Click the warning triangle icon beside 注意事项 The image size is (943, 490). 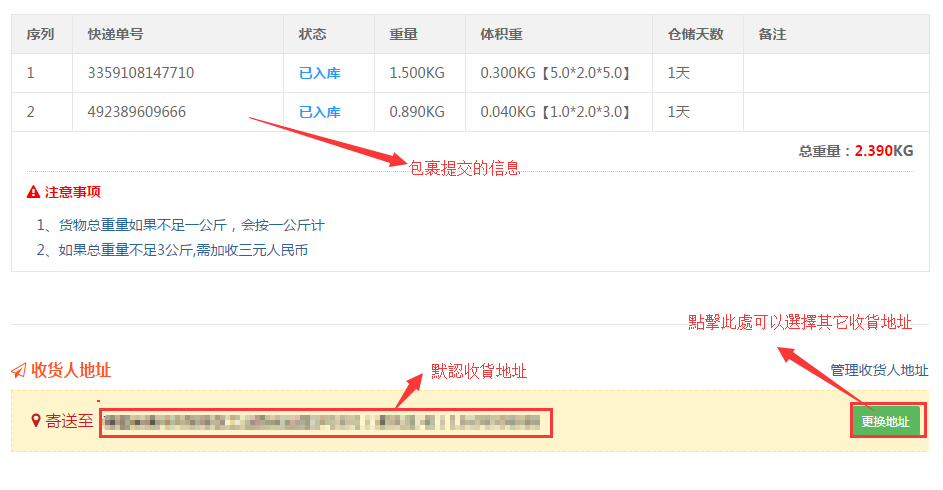33,192
